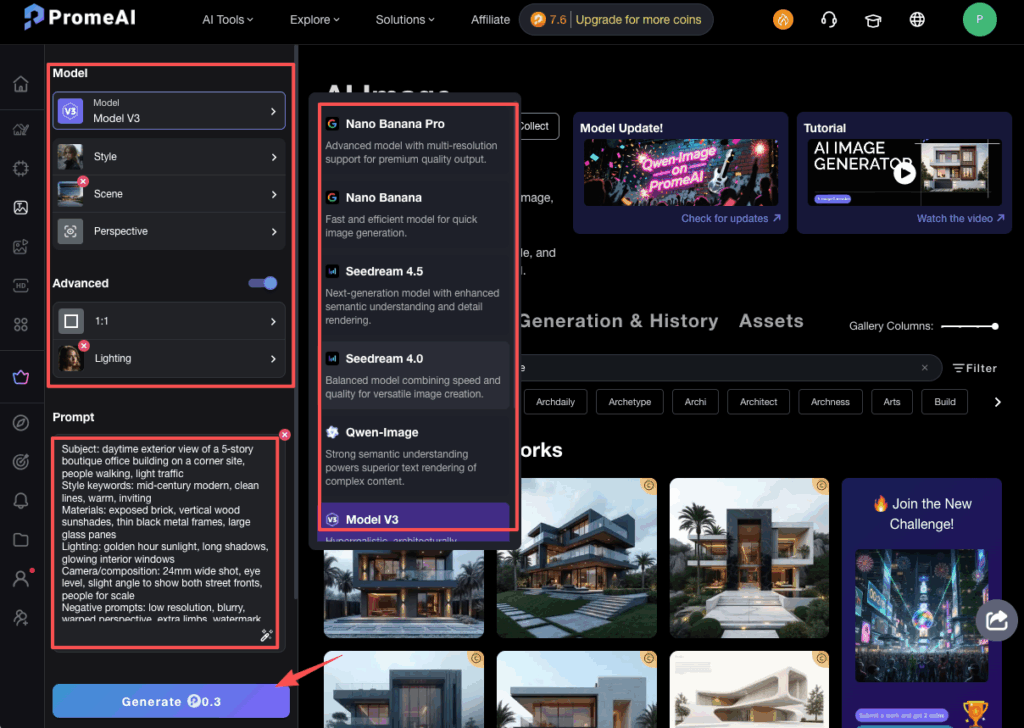Select the Archness tag
This screenshot has height=728, width=1024.
830,402
